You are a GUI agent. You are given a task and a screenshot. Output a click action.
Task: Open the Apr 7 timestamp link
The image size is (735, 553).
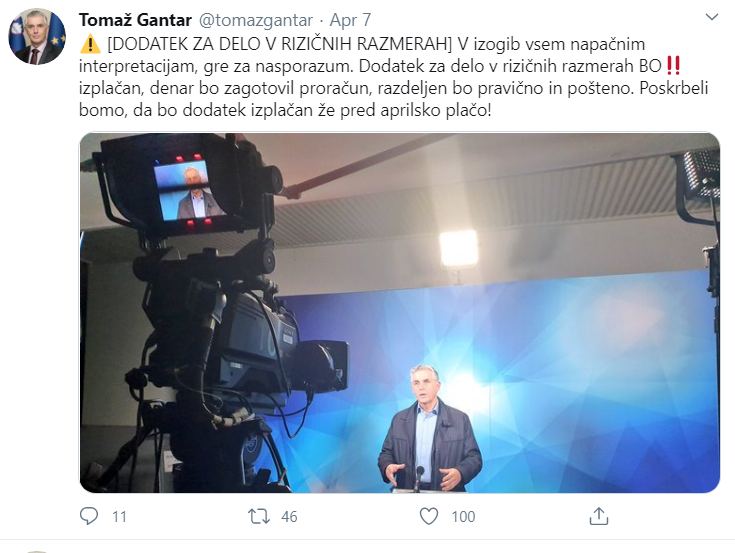(x=350, y=20)
